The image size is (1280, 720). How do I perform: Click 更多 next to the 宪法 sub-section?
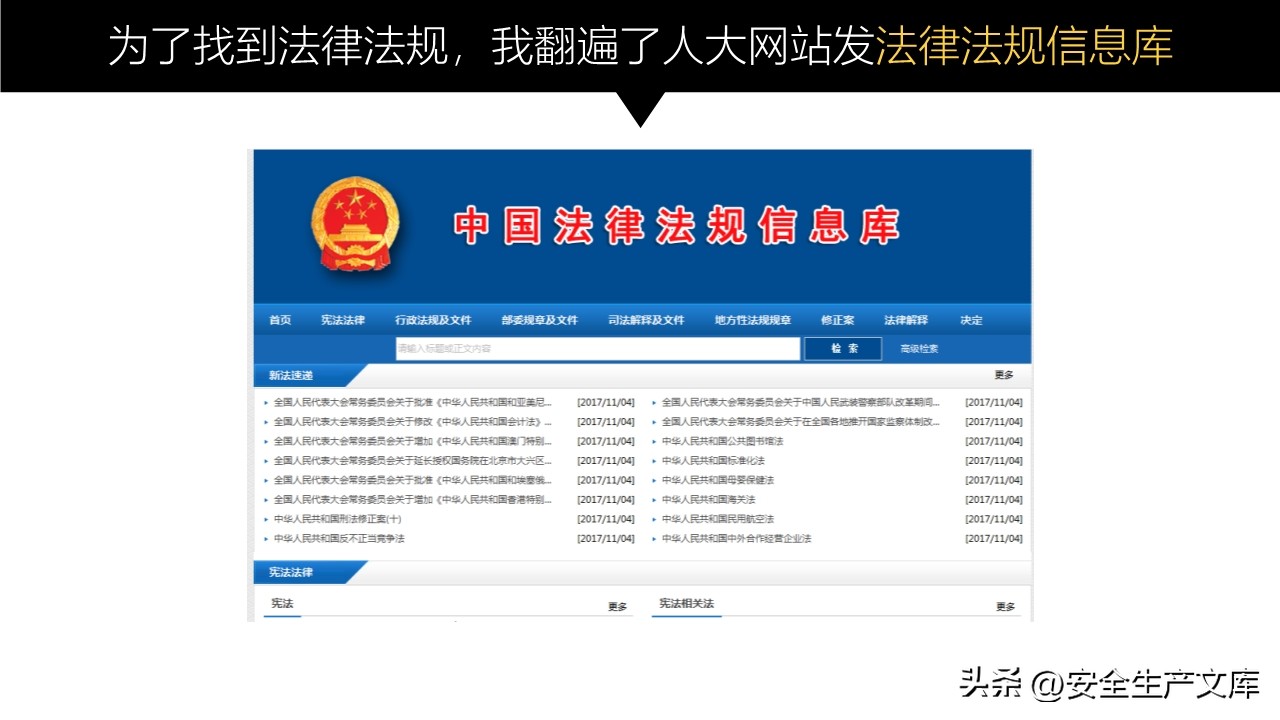point(618,607)
